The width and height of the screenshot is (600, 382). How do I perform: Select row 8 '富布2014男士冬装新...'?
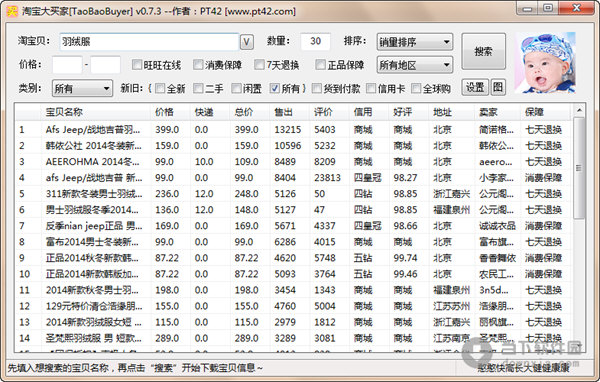coord(294,242)
